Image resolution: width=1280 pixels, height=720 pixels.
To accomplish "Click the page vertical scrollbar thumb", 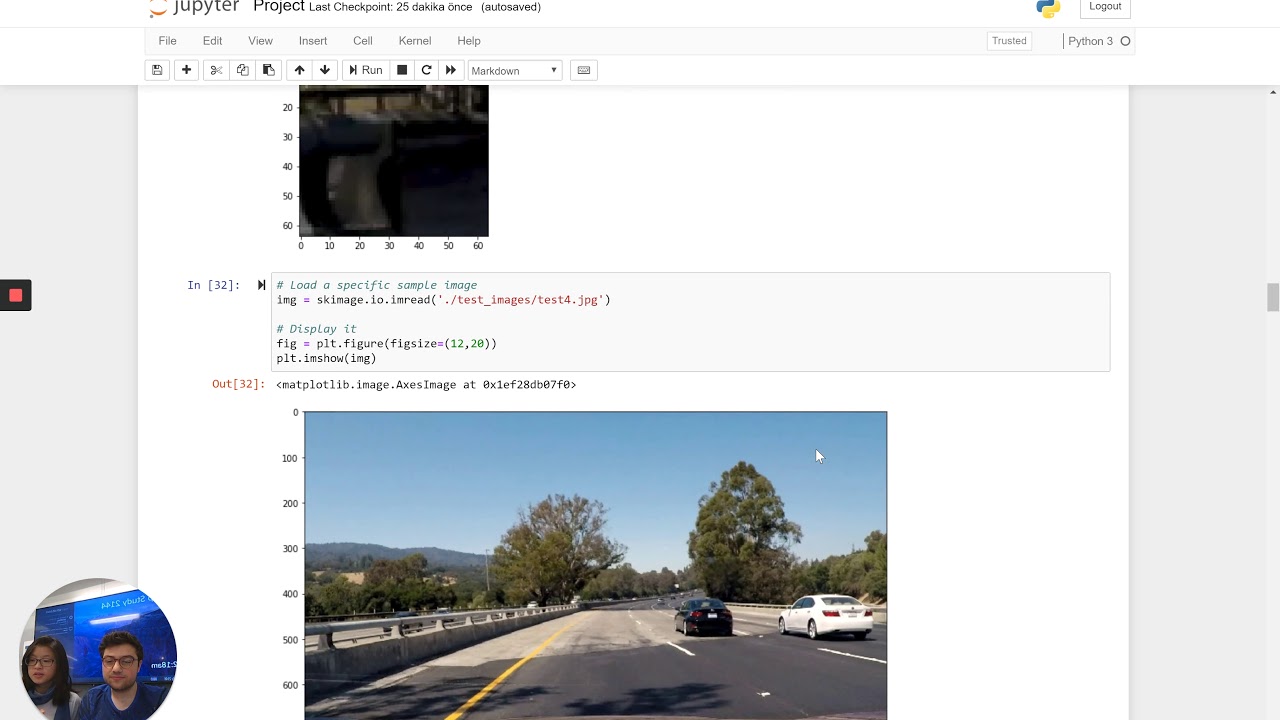I will pos(1273,298).
